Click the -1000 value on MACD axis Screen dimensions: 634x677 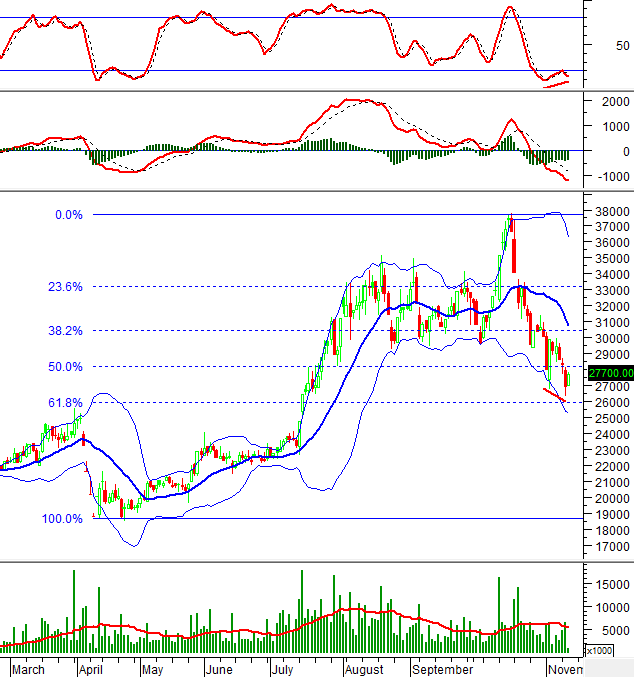point(610,177)
